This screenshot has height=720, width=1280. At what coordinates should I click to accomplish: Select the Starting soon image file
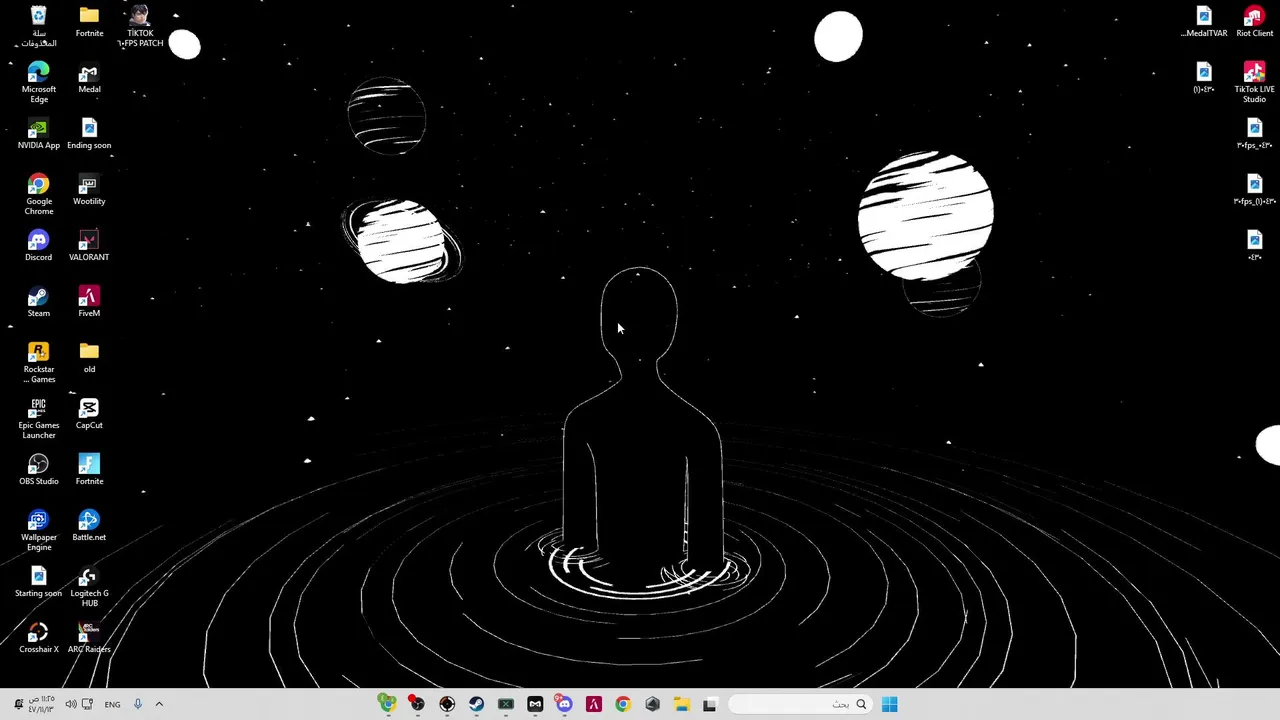click(38, 582)
